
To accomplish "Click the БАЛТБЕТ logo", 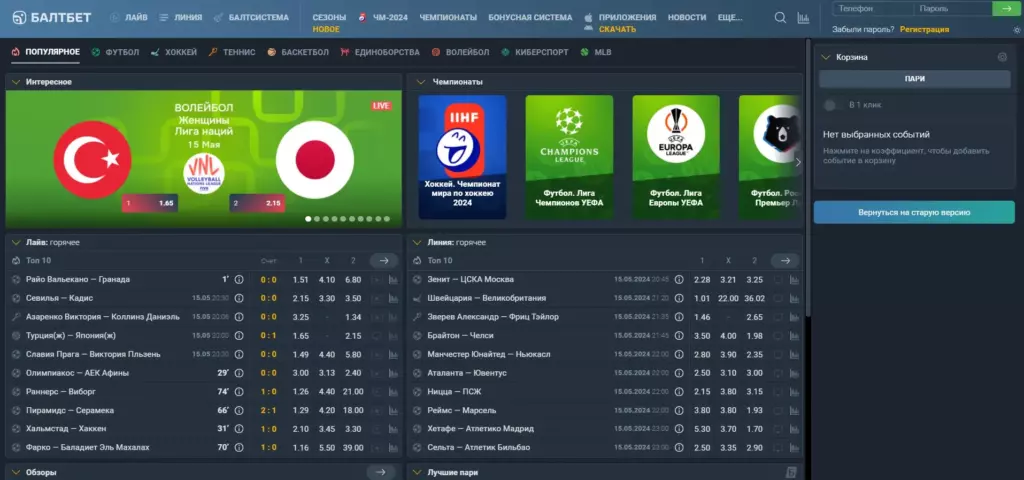I will coord(52,18).
